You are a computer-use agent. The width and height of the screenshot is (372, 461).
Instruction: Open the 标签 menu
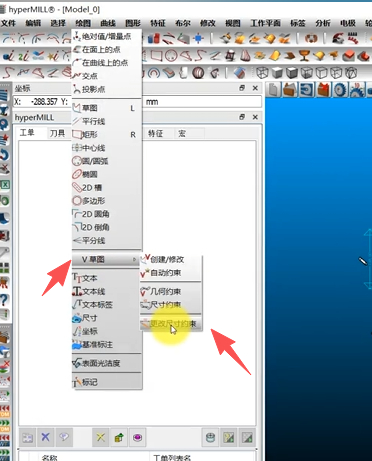pyautogui.click(x=298, y=23)
